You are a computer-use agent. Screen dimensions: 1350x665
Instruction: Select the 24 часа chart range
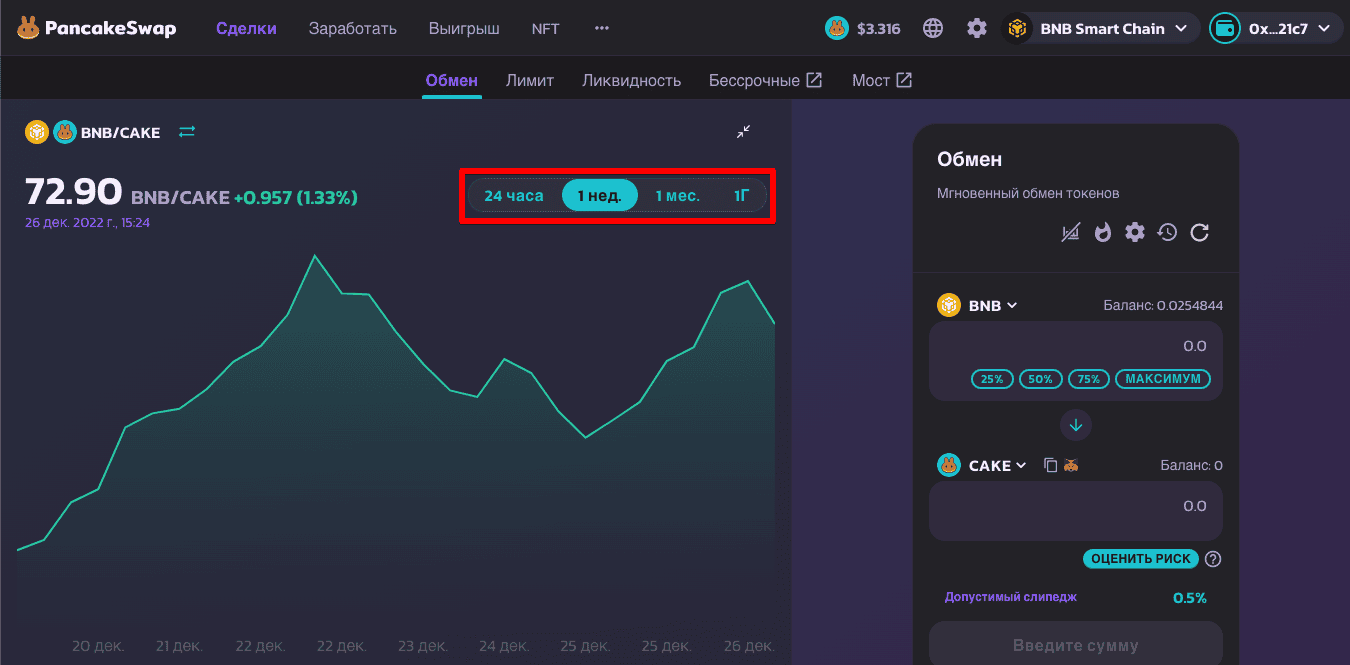coord(514,195)
